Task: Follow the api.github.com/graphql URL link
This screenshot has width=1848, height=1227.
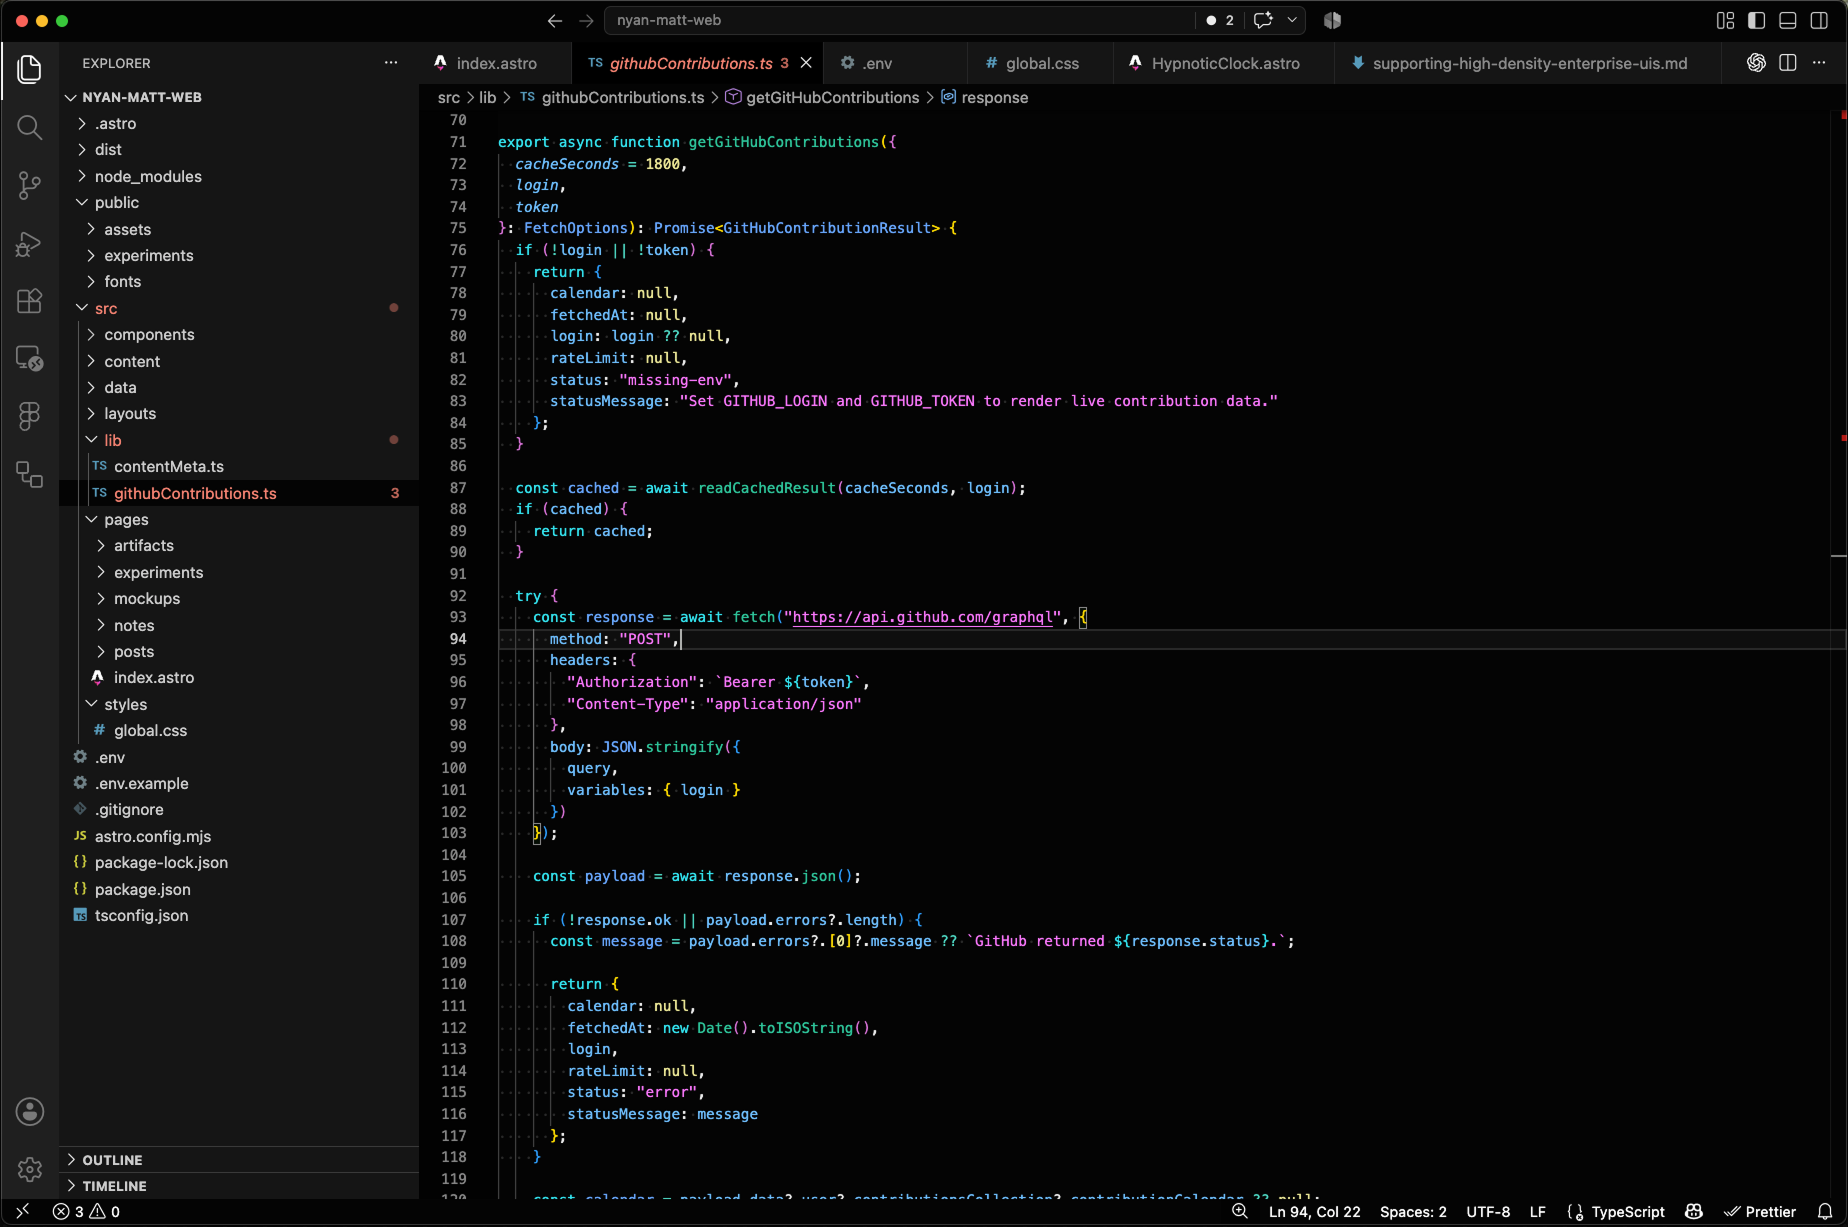Action: click(x=922, y=617)
